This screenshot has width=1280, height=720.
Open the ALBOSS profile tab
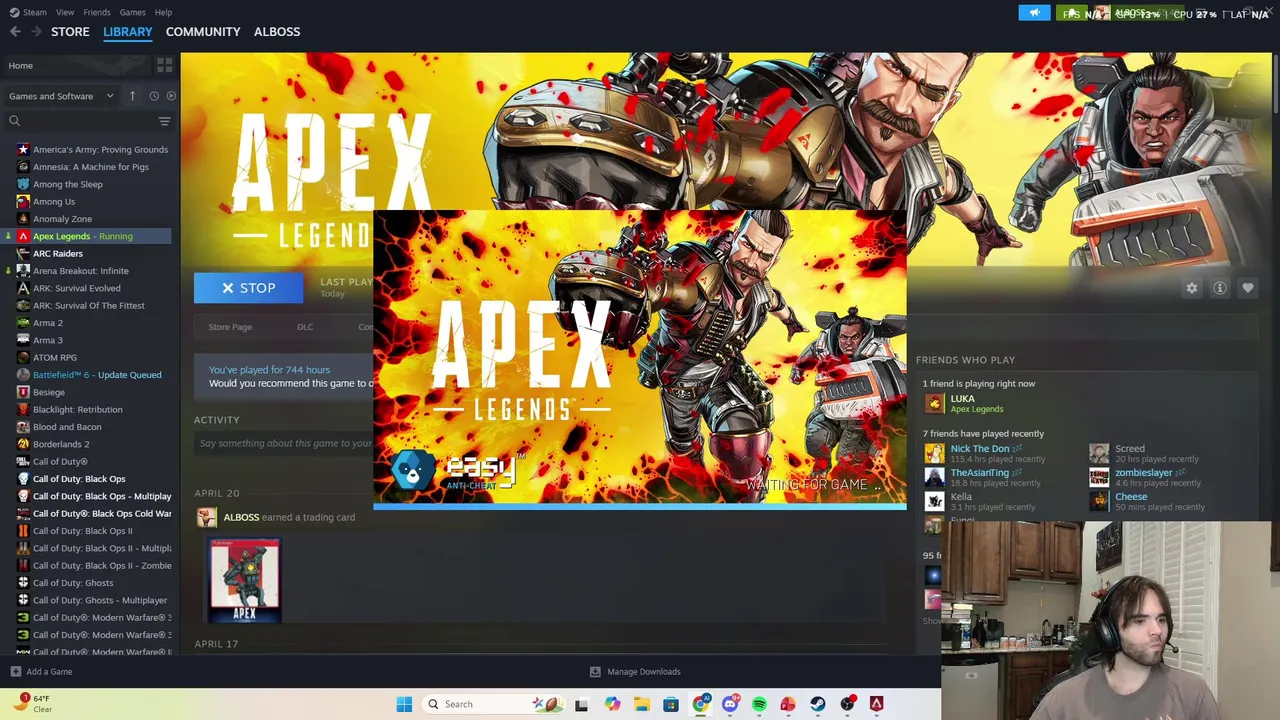(277, 32)
